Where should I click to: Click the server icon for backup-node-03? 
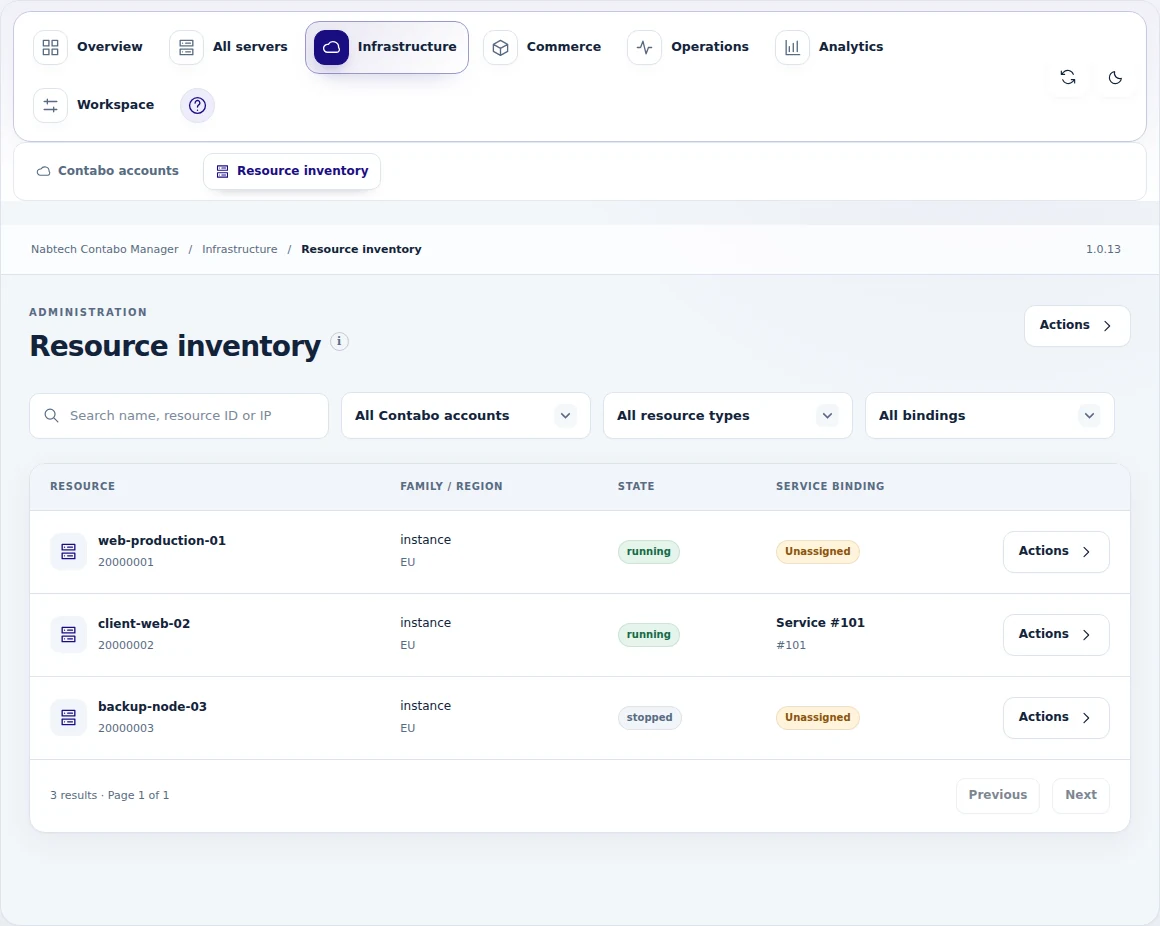68,717
